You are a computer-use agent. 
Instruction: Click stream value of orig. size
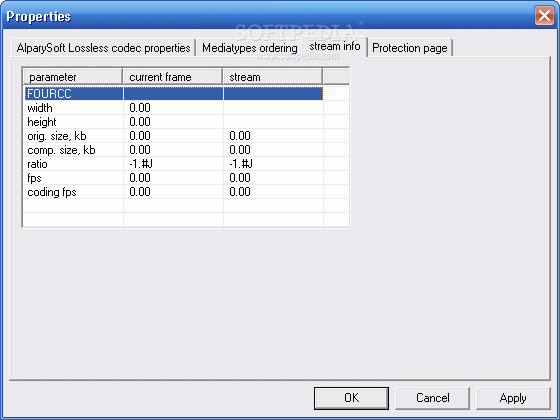[x=240, y=136]
